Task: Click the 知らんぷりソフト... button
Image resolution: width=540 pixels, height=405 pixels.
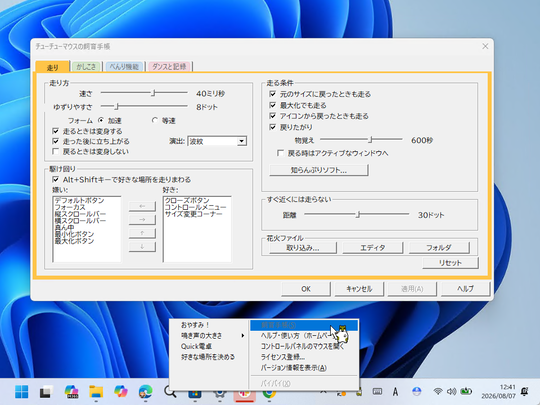Action: click(319, 170)
